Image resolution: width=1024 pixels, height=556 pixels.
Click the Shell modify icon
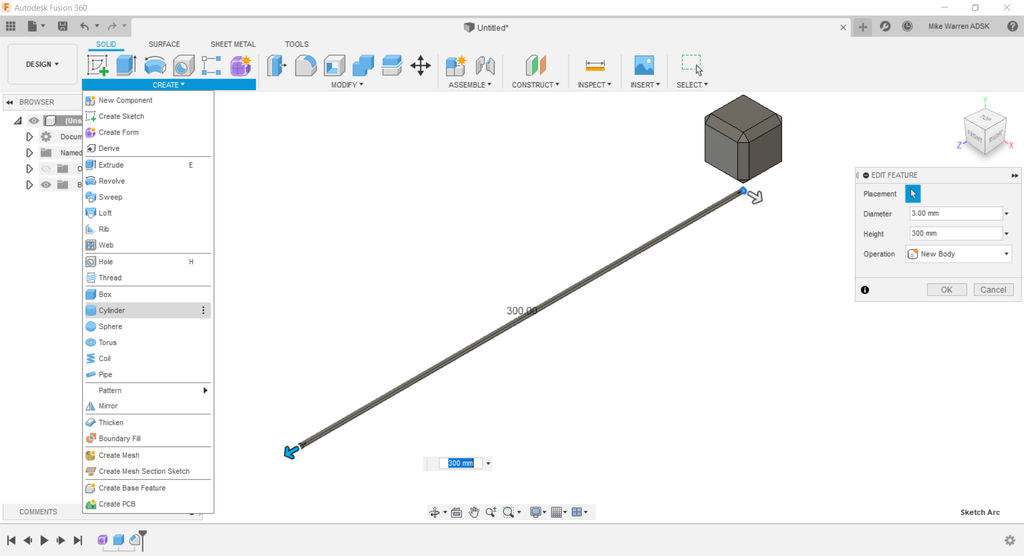(334, 65)
